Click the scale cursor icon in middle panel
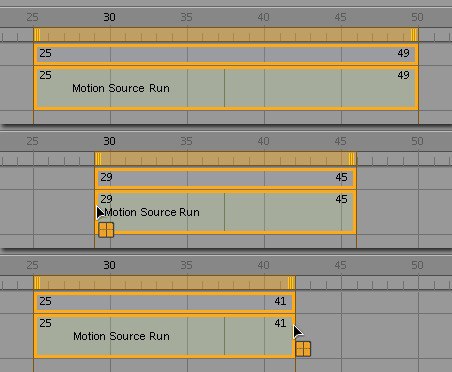 [x=106, y=230]
